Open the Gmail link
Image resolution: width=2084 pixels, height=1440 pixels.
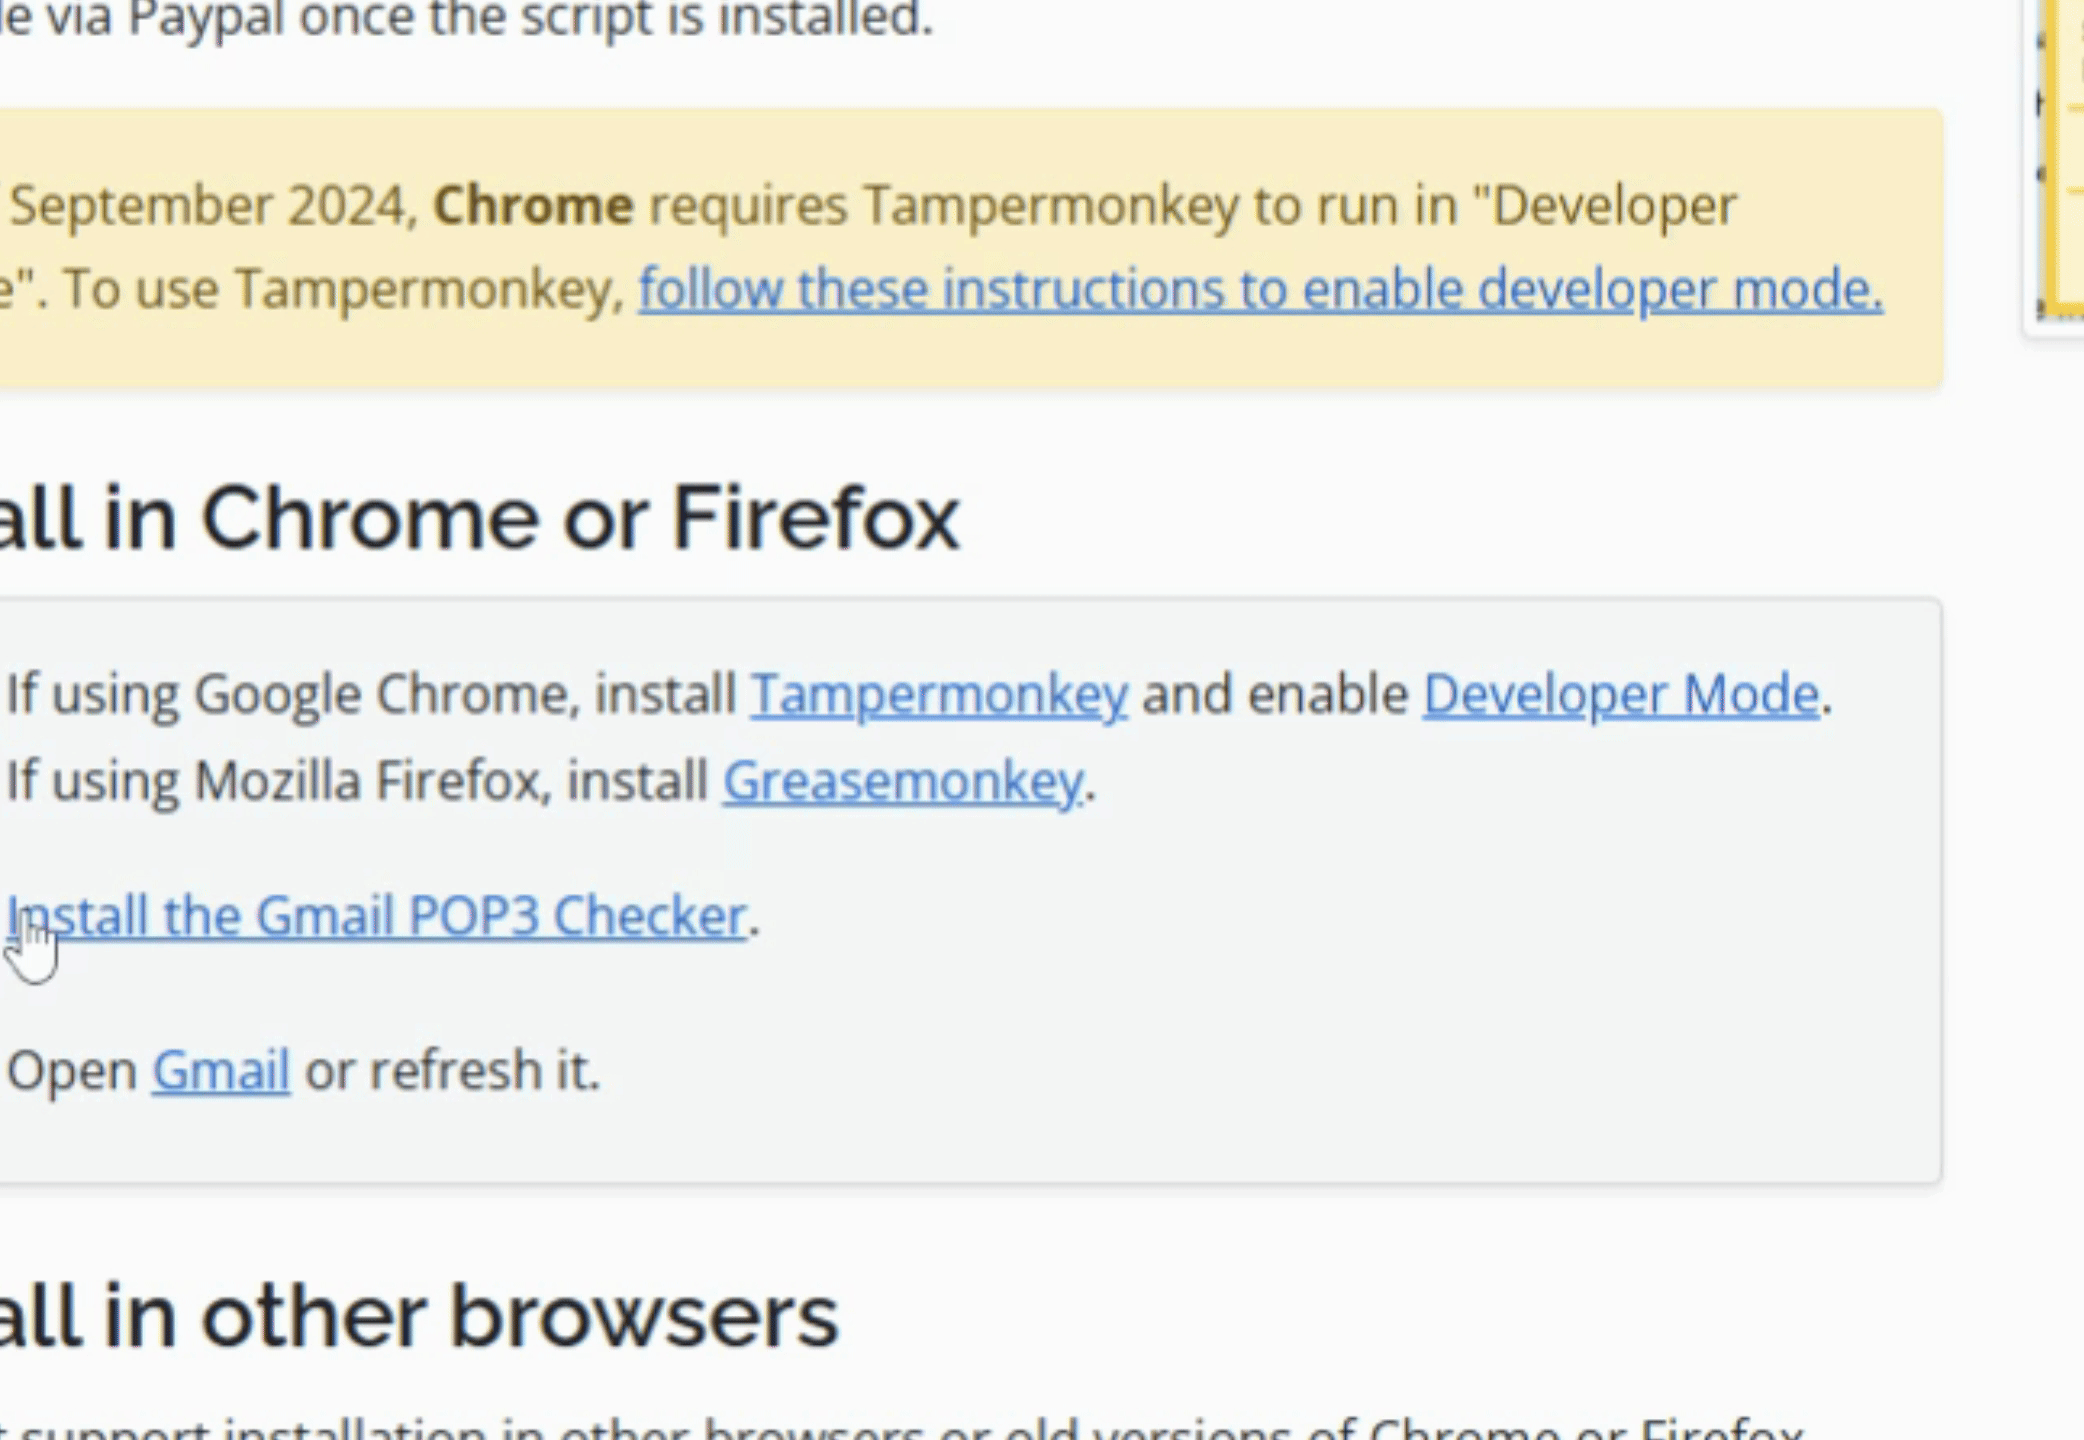click(x=221, y=1071)
